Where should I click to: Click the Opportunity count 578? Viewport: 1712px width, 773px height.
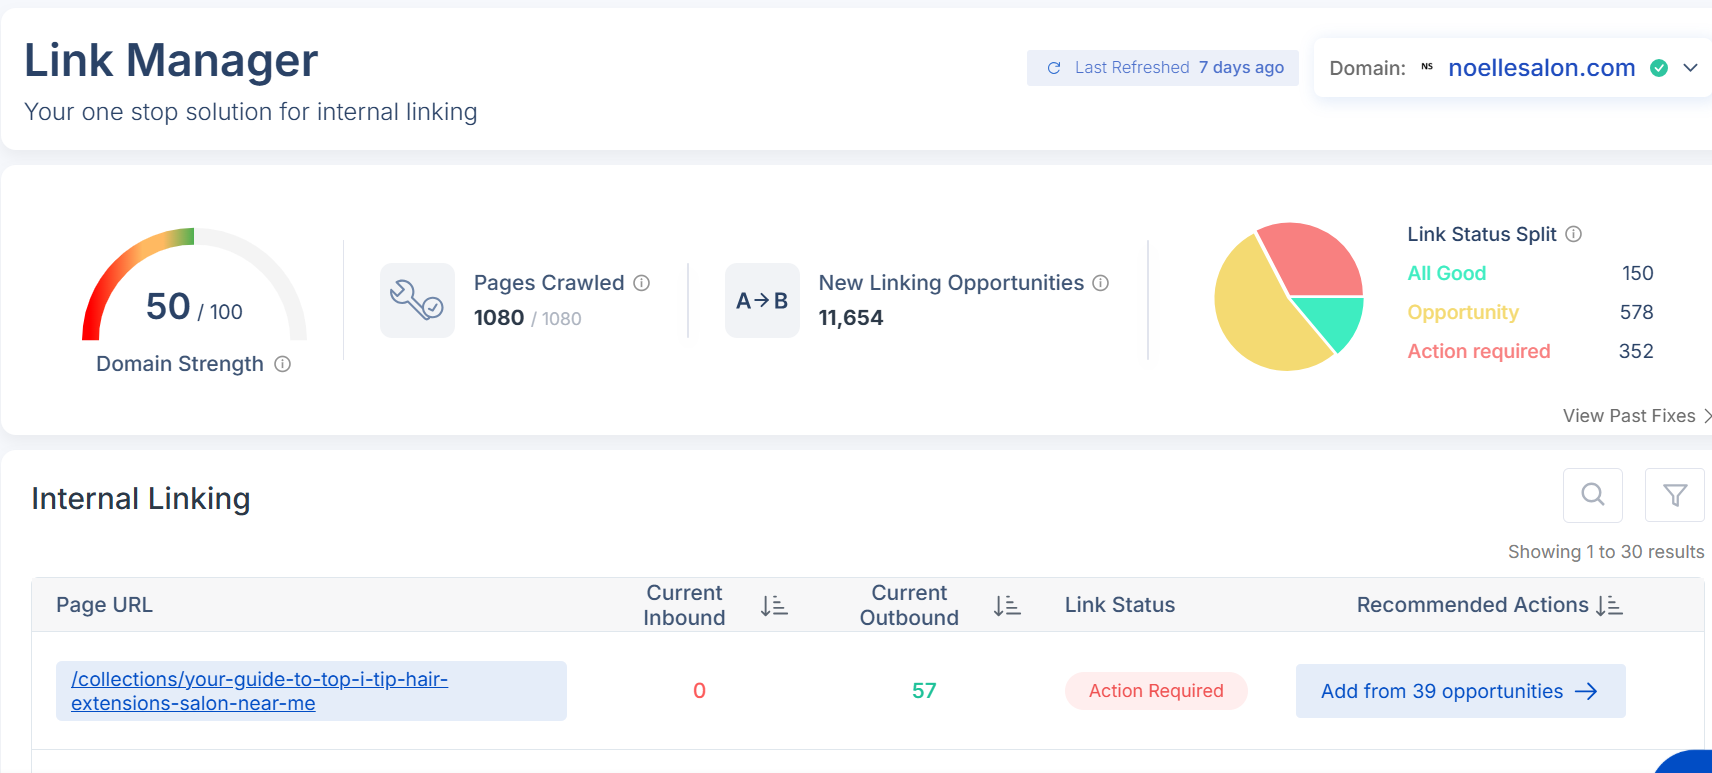(x=1636, y=312)
